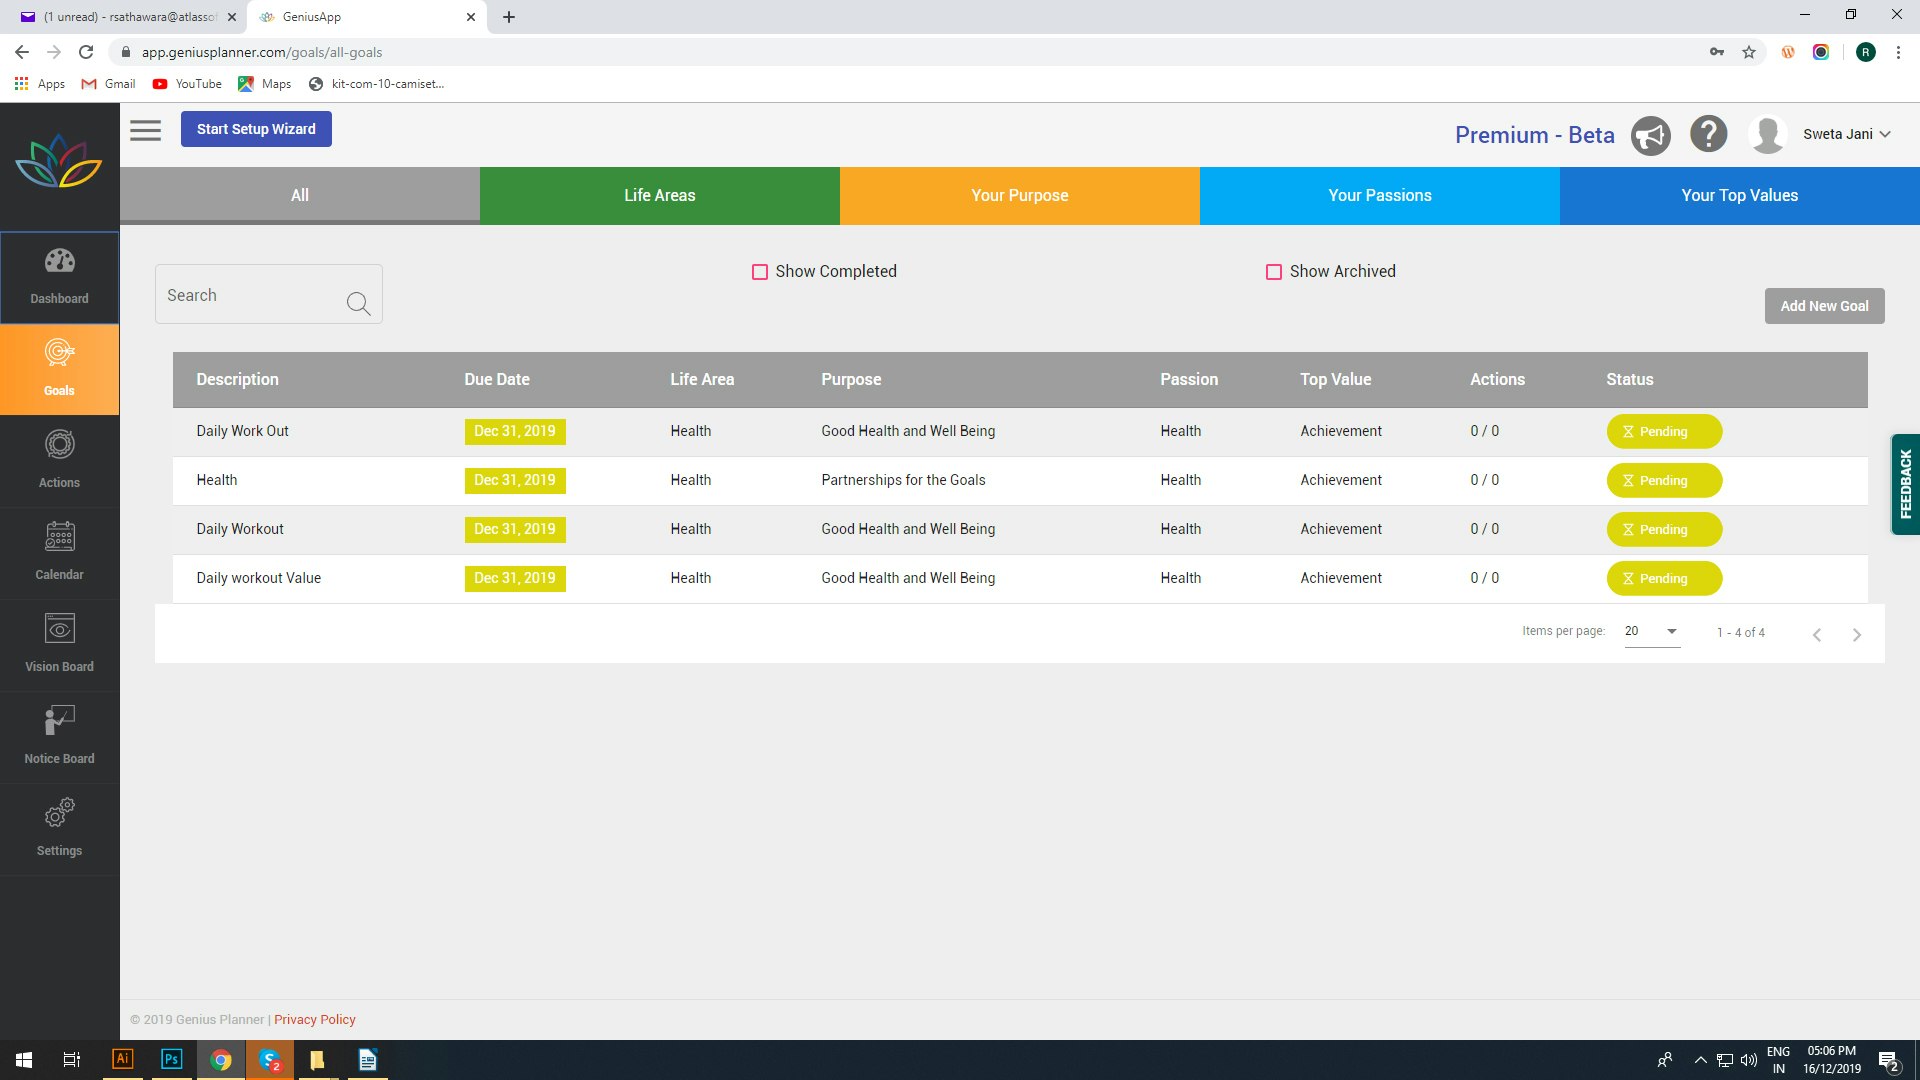Expand the Sweta Jani user dropdown

point(1845,134)
